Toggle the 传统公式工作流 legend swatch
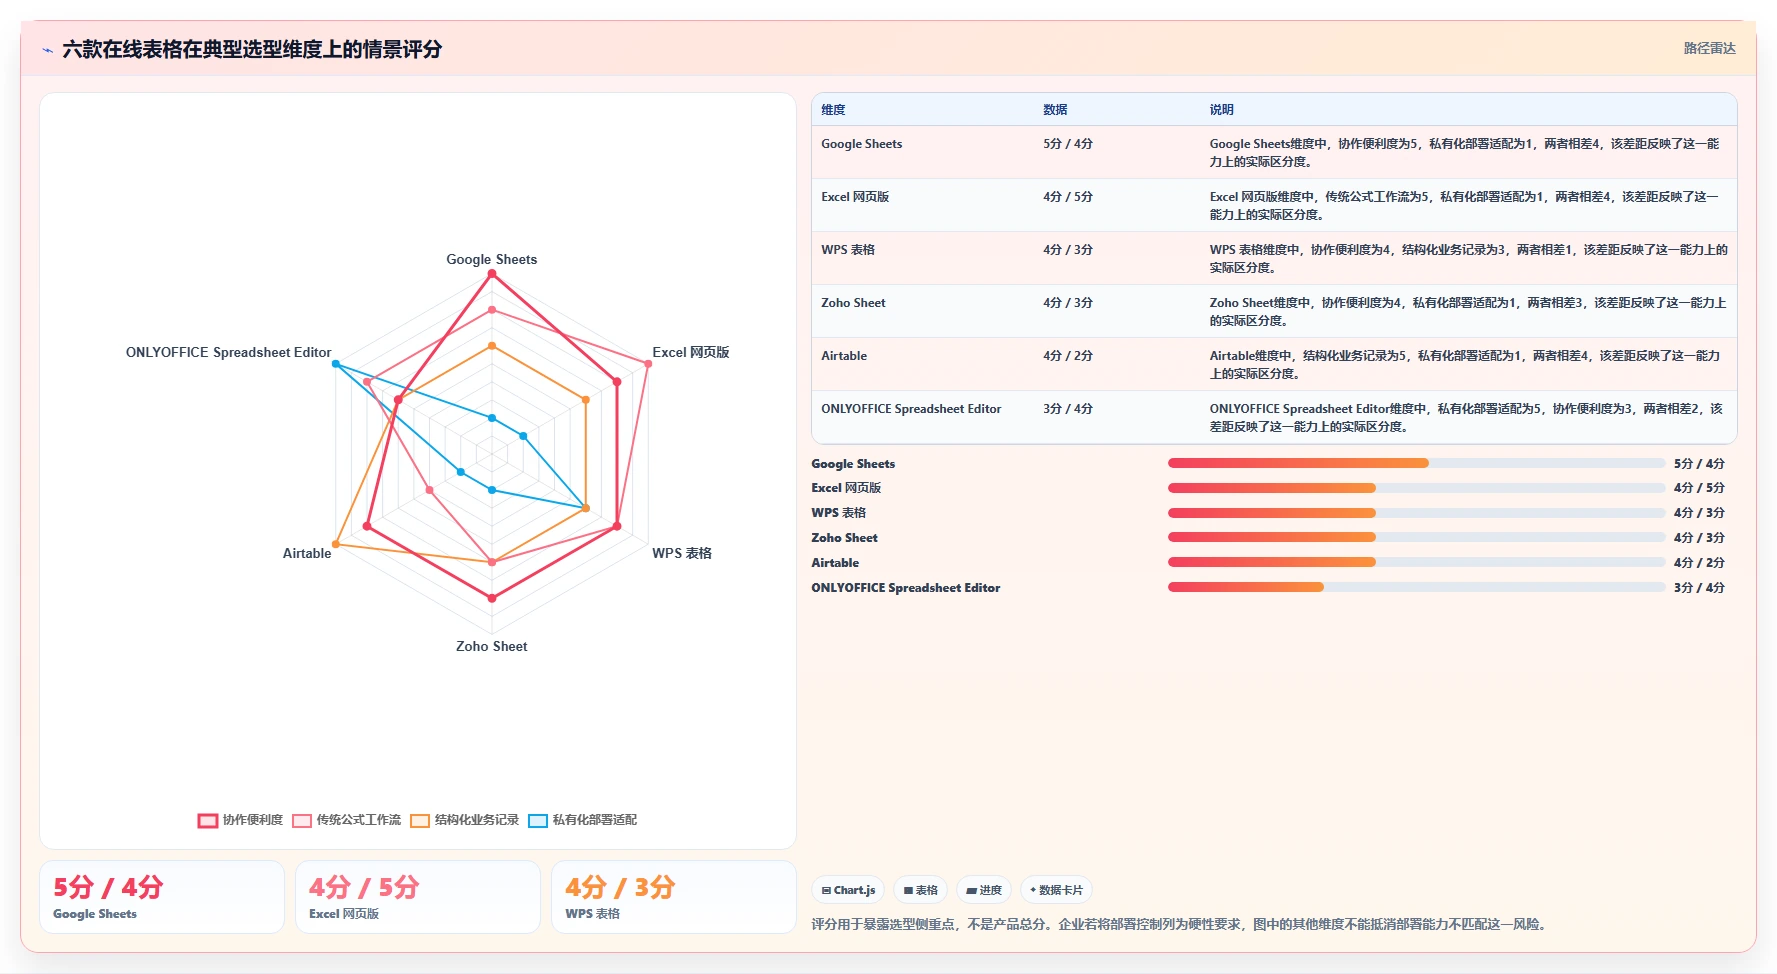This screenshot has width=1777, height=974. click(x=302, y=821)
